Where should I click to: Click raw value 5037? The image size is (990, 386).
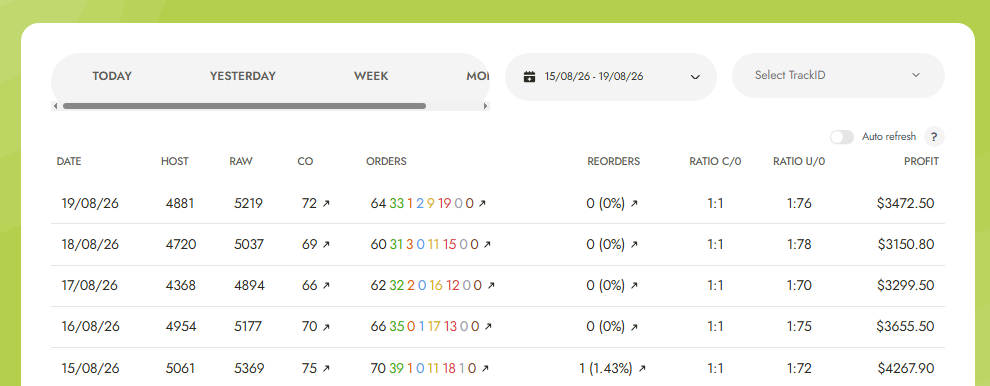(248, 244)
